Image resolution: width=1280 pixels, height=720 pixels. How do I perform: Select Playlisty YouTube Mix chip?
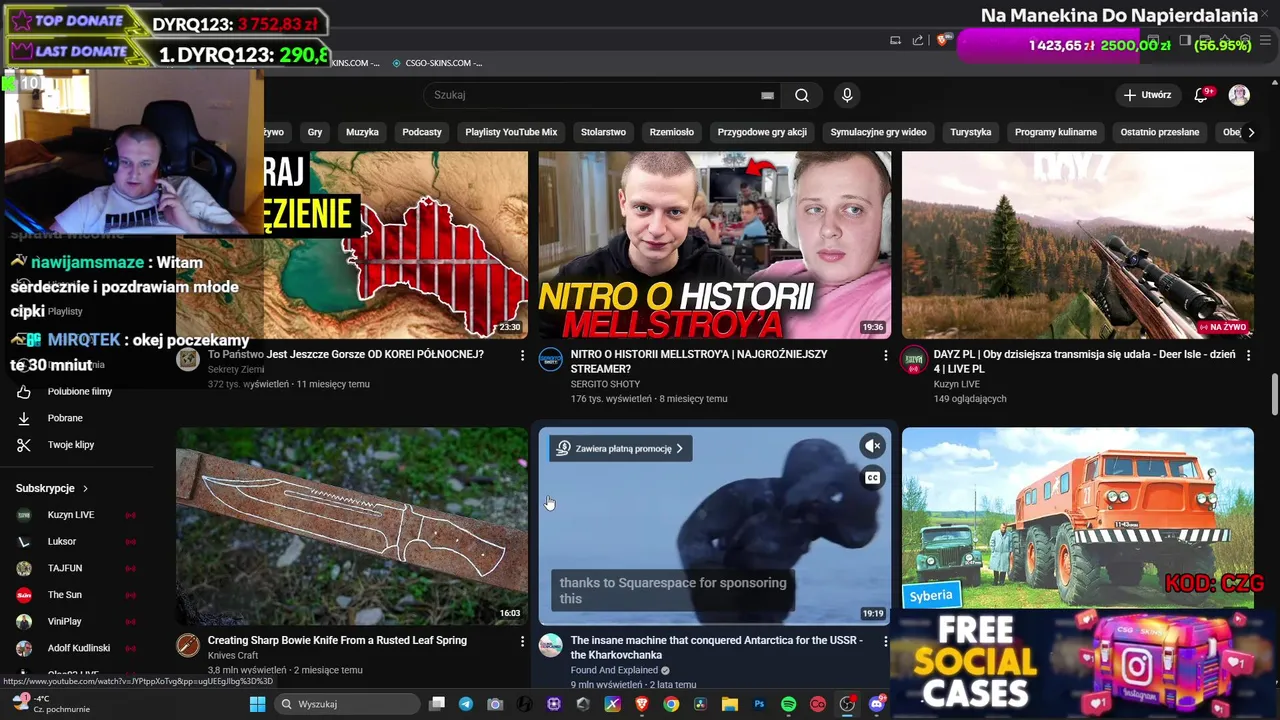(511, 132)
